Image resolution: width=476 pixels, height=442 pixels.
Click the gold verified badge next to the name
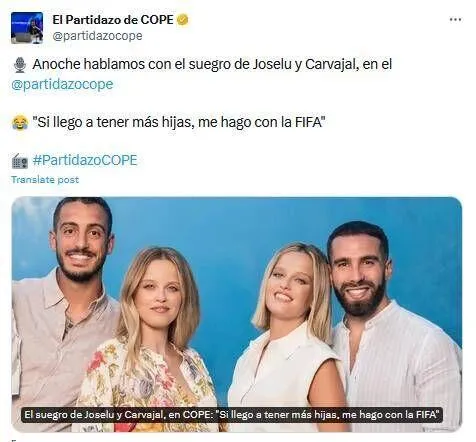182,20
